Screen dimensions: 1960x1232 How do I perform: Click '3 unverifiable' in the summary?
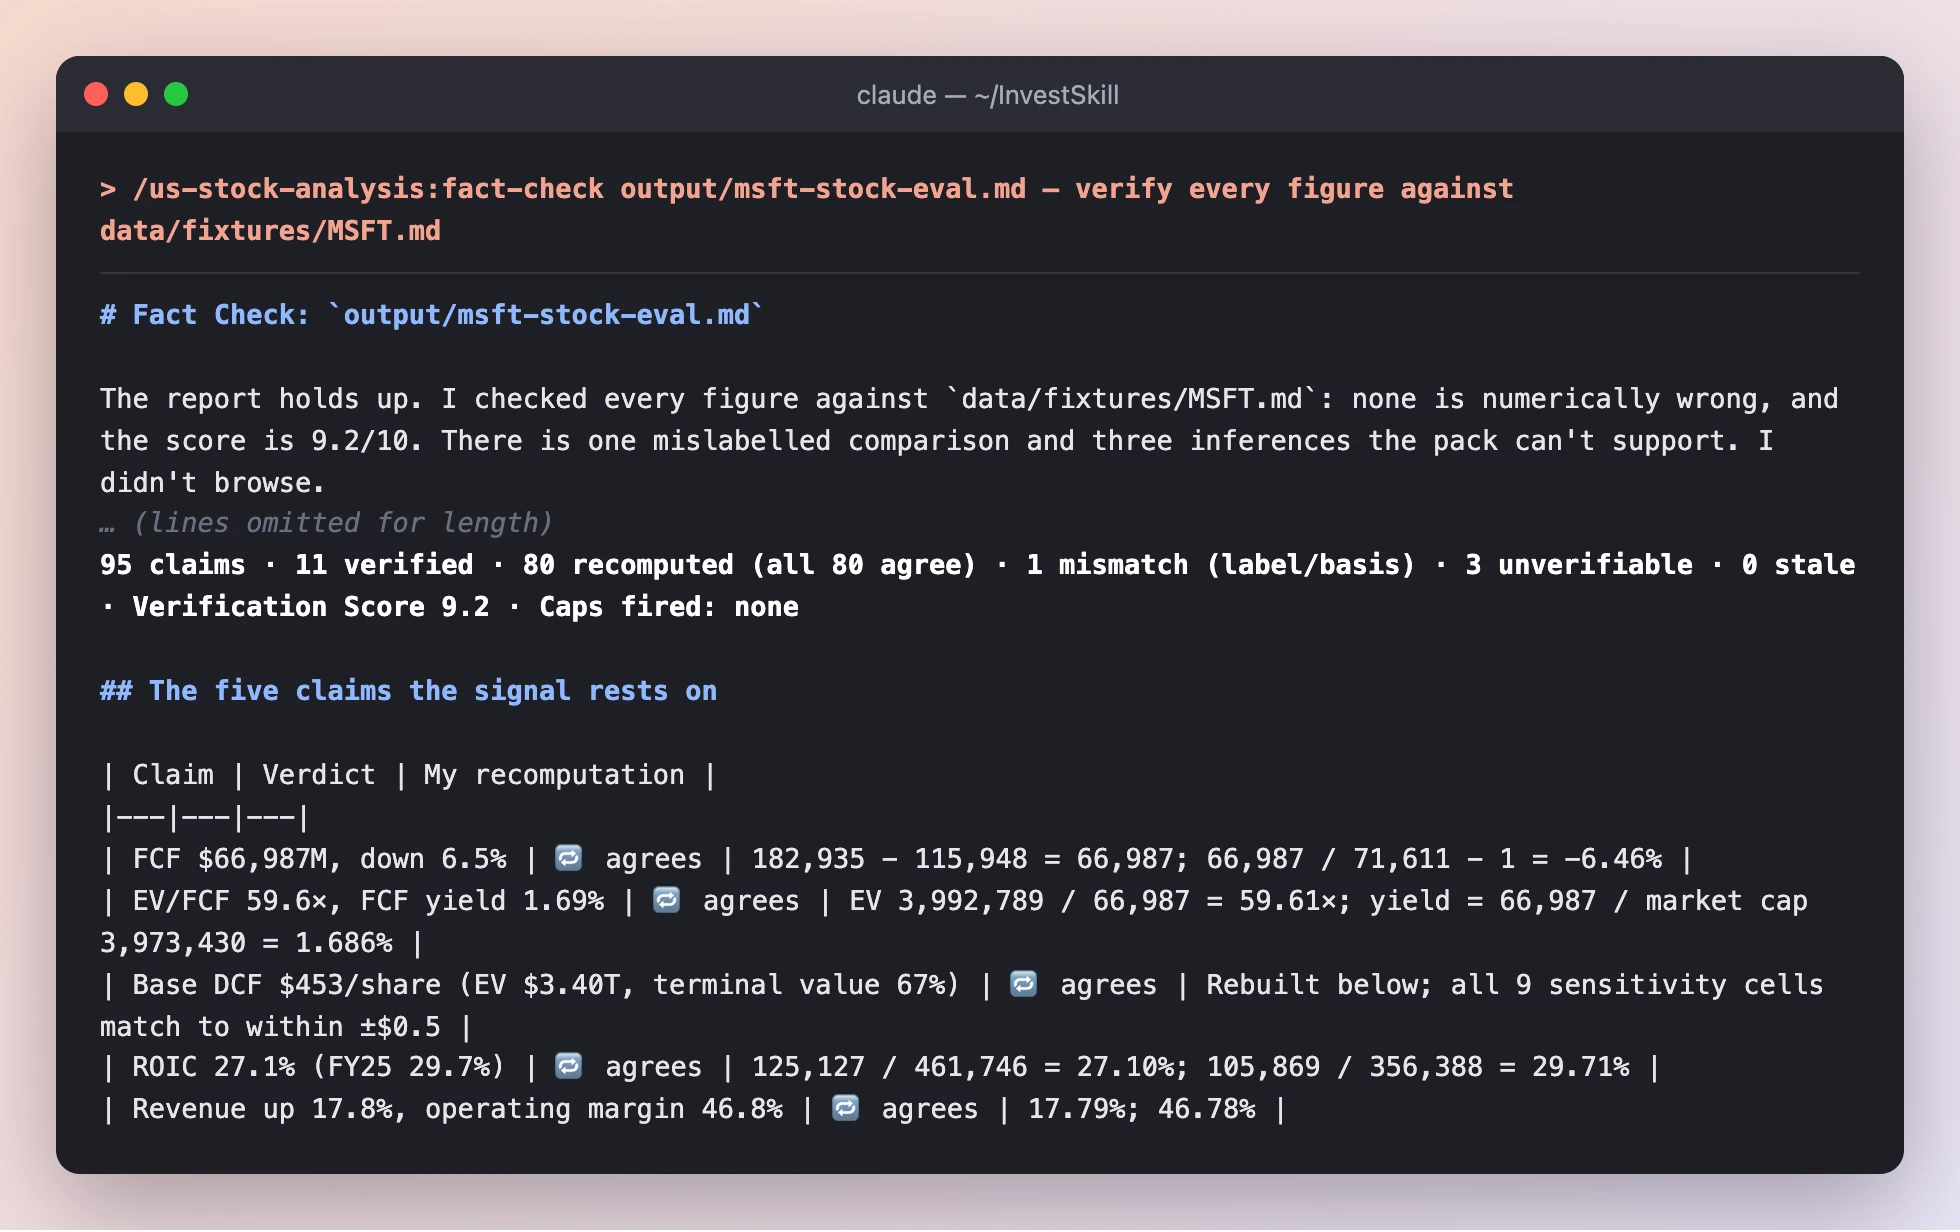1579,565
